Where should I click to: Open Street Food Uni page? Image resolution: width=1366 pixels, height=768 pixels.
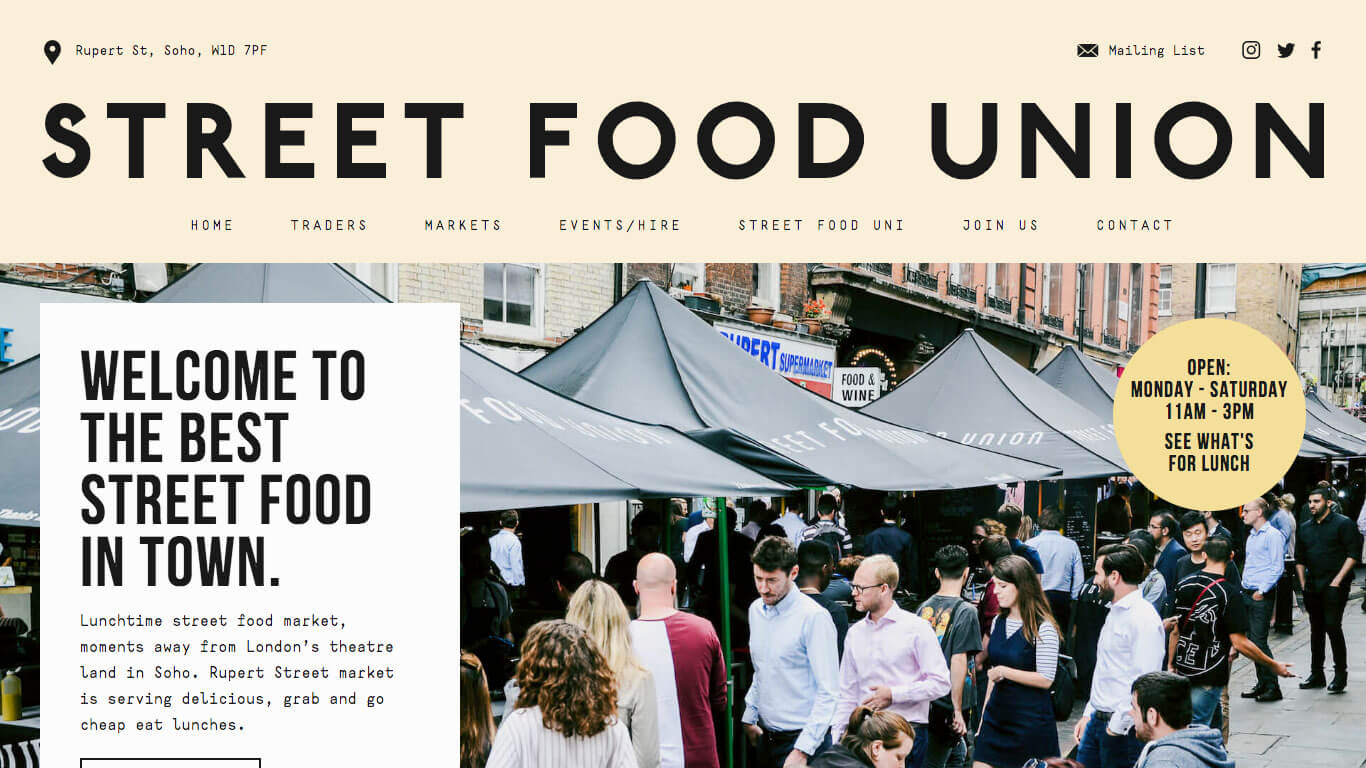pyautogui.click(x=821, y=225)
